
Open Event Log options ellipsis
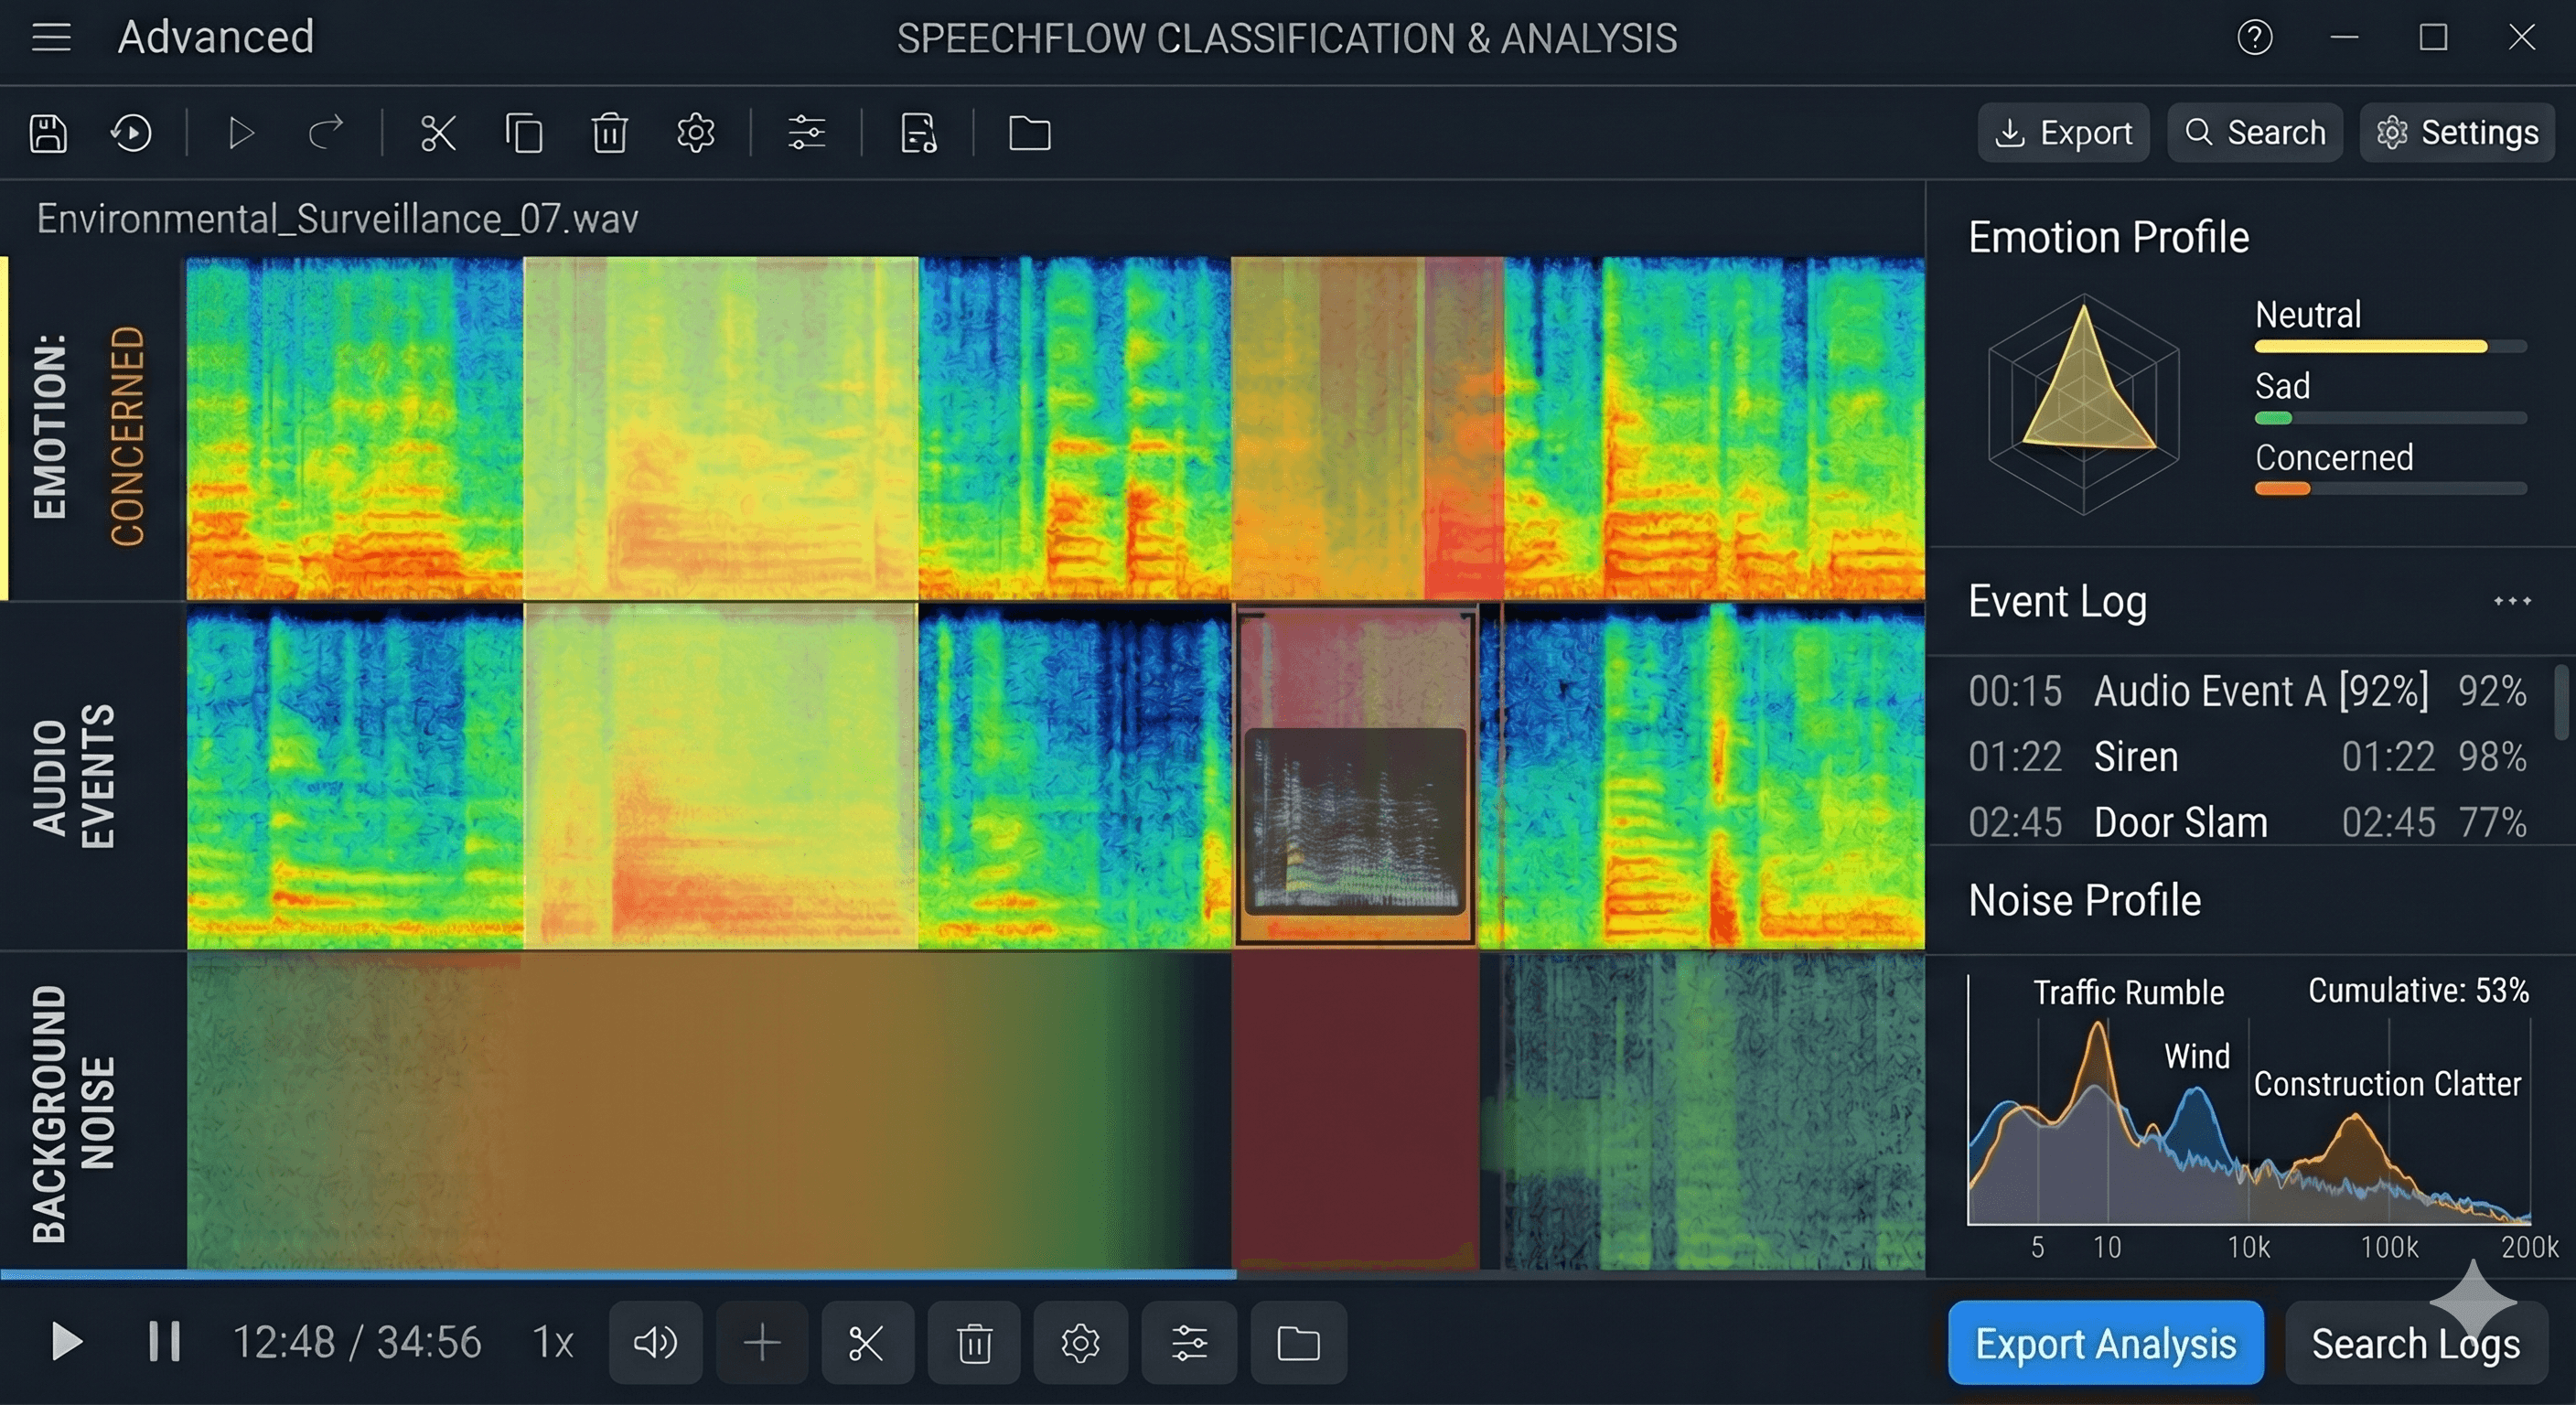click(x=2512, y=601)
